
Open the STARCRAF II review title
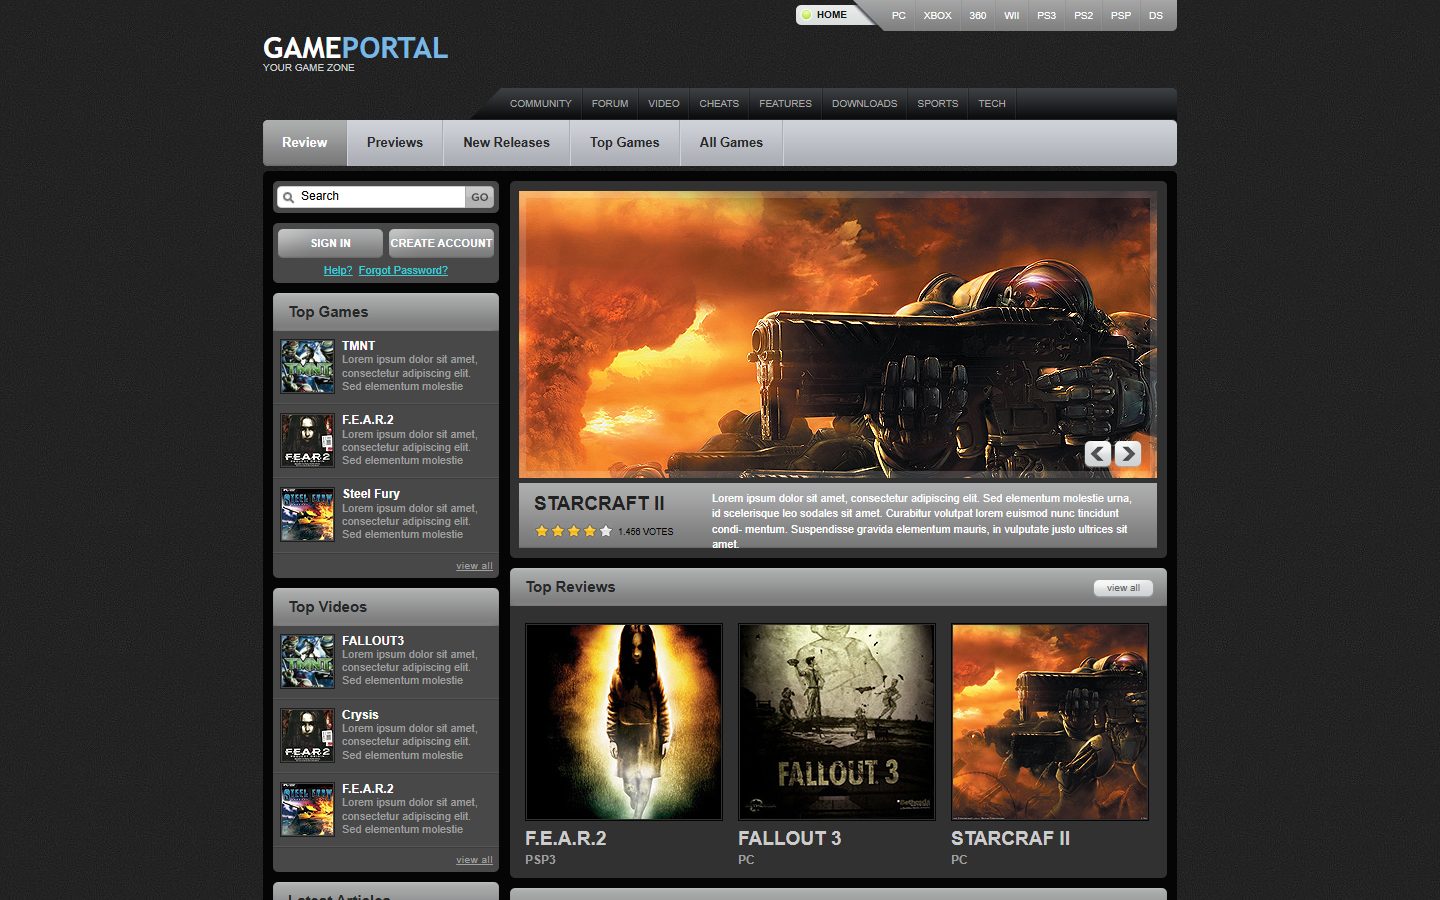click(1011, 839)
